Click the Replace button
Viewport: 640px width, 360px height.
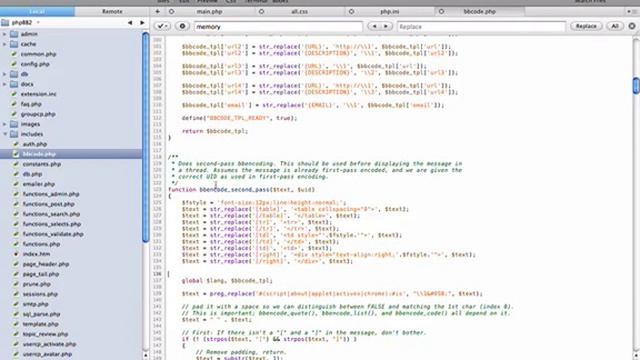[586, 26]
